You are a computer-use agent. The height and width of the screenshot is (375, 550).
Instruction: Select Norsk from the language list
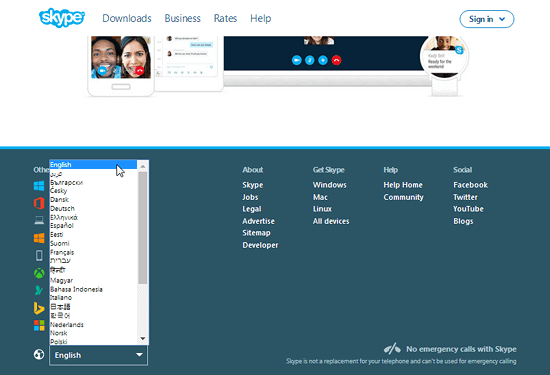click(x=93, y=333)
